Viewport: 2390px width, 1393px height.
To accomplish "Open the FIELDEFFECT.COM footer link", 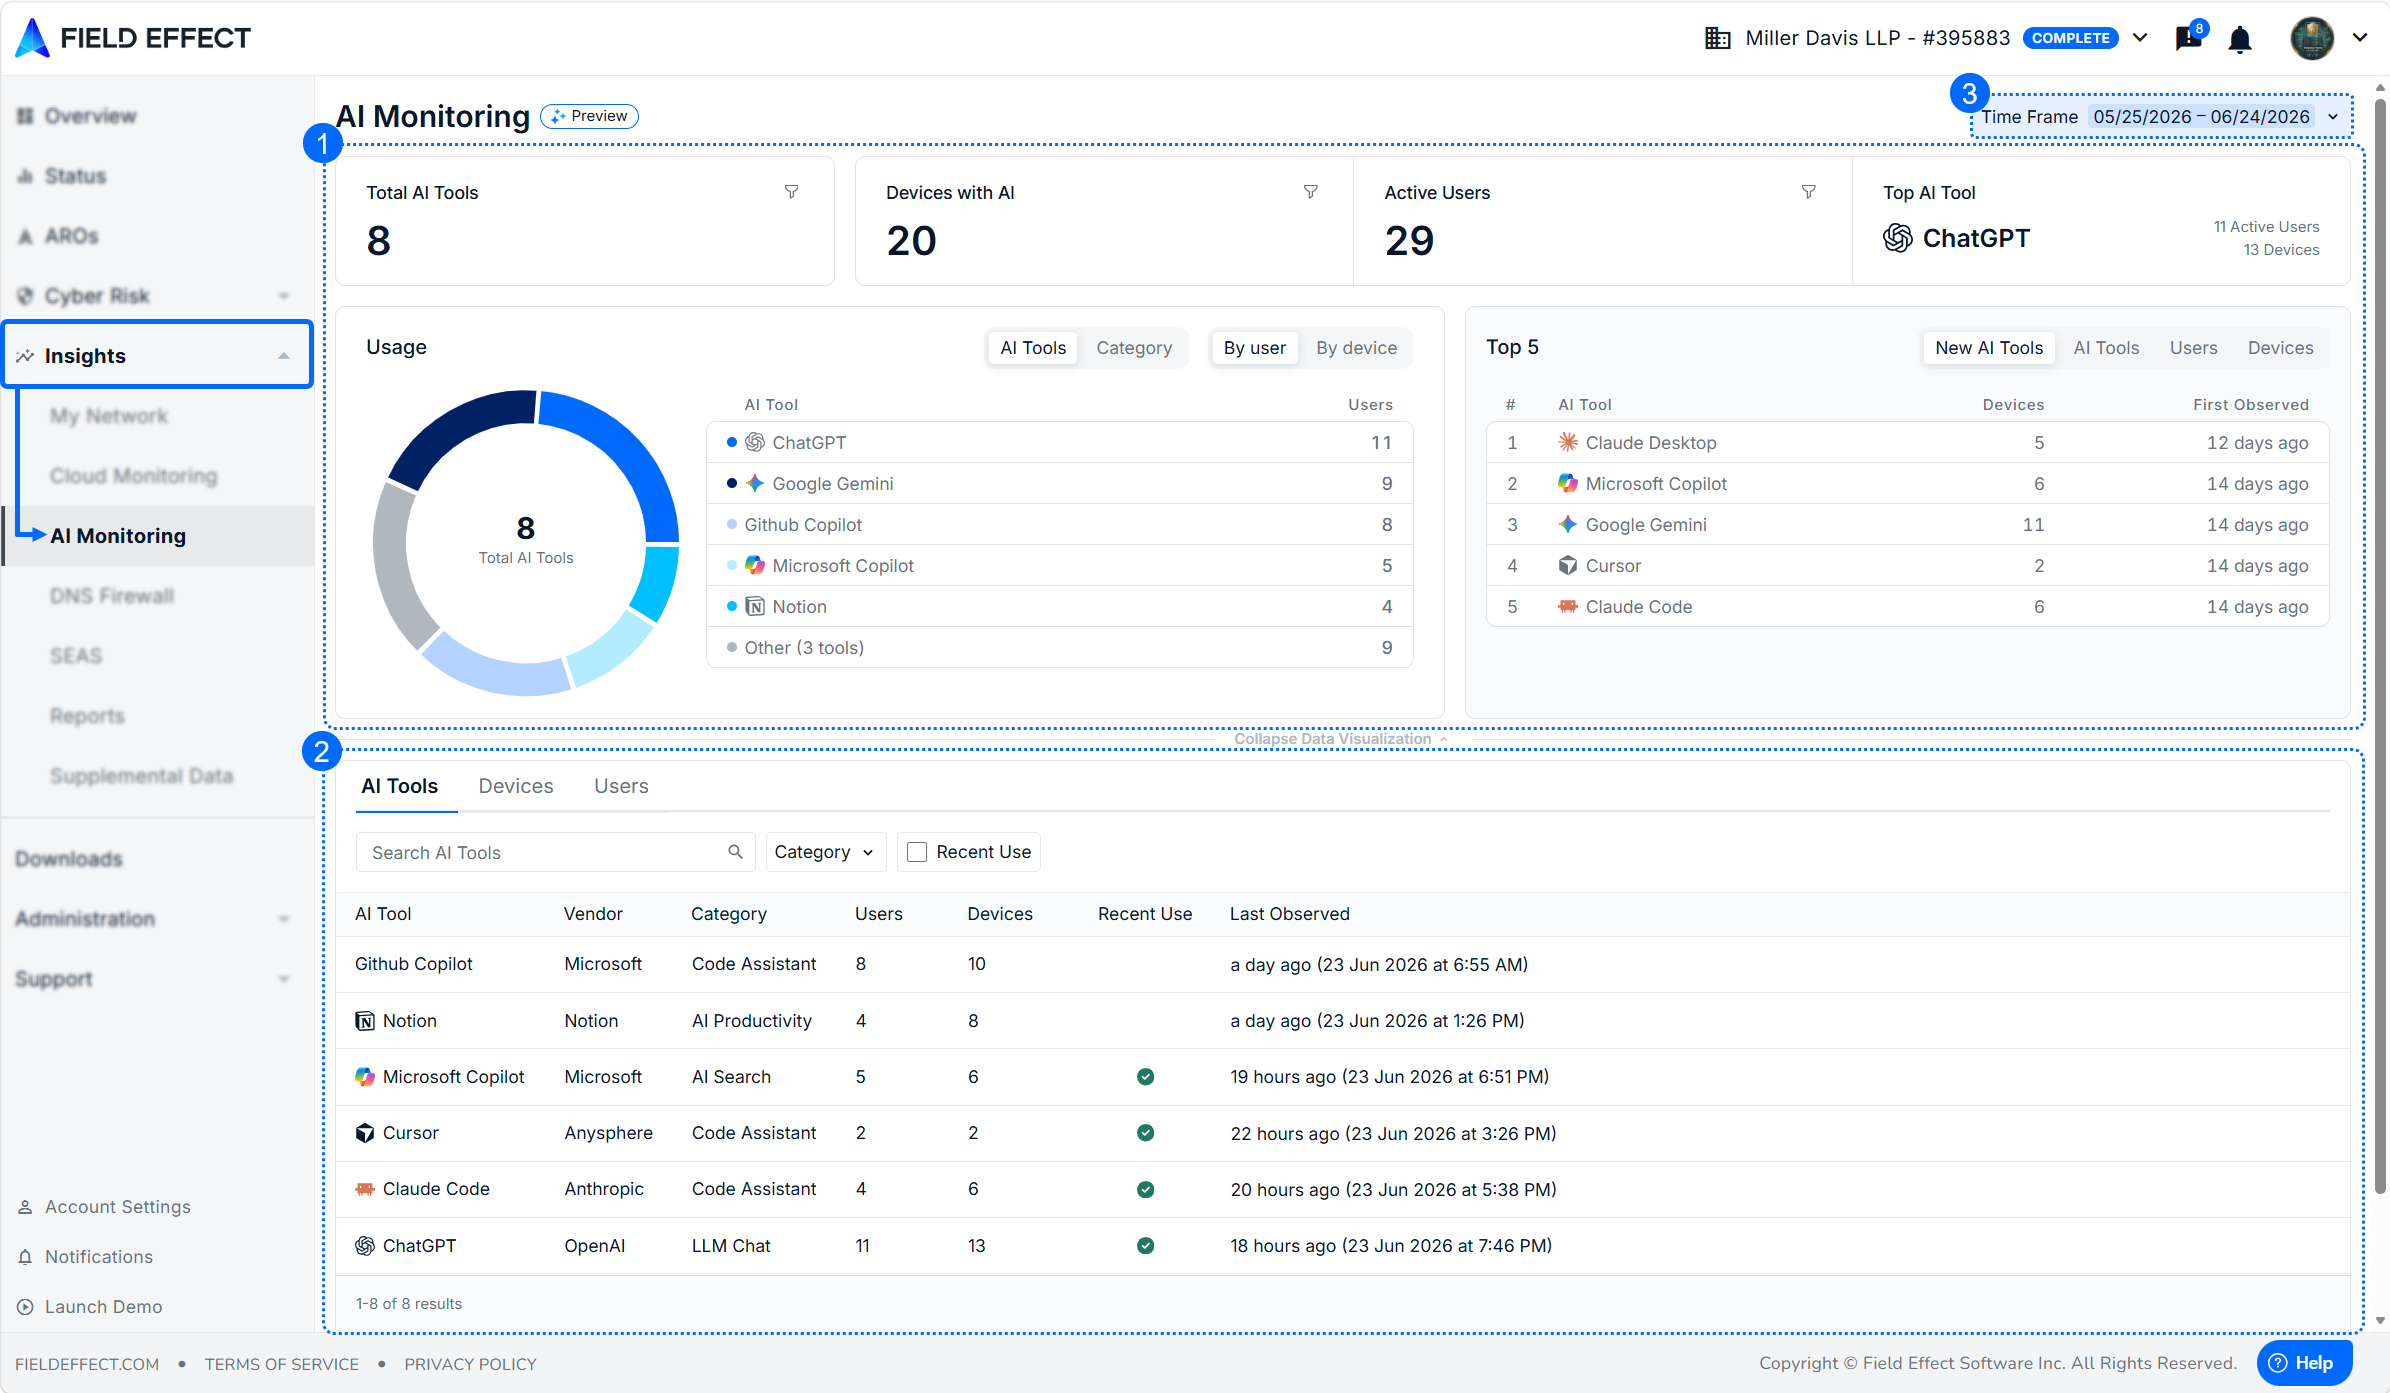I will tap(87, 1364).
